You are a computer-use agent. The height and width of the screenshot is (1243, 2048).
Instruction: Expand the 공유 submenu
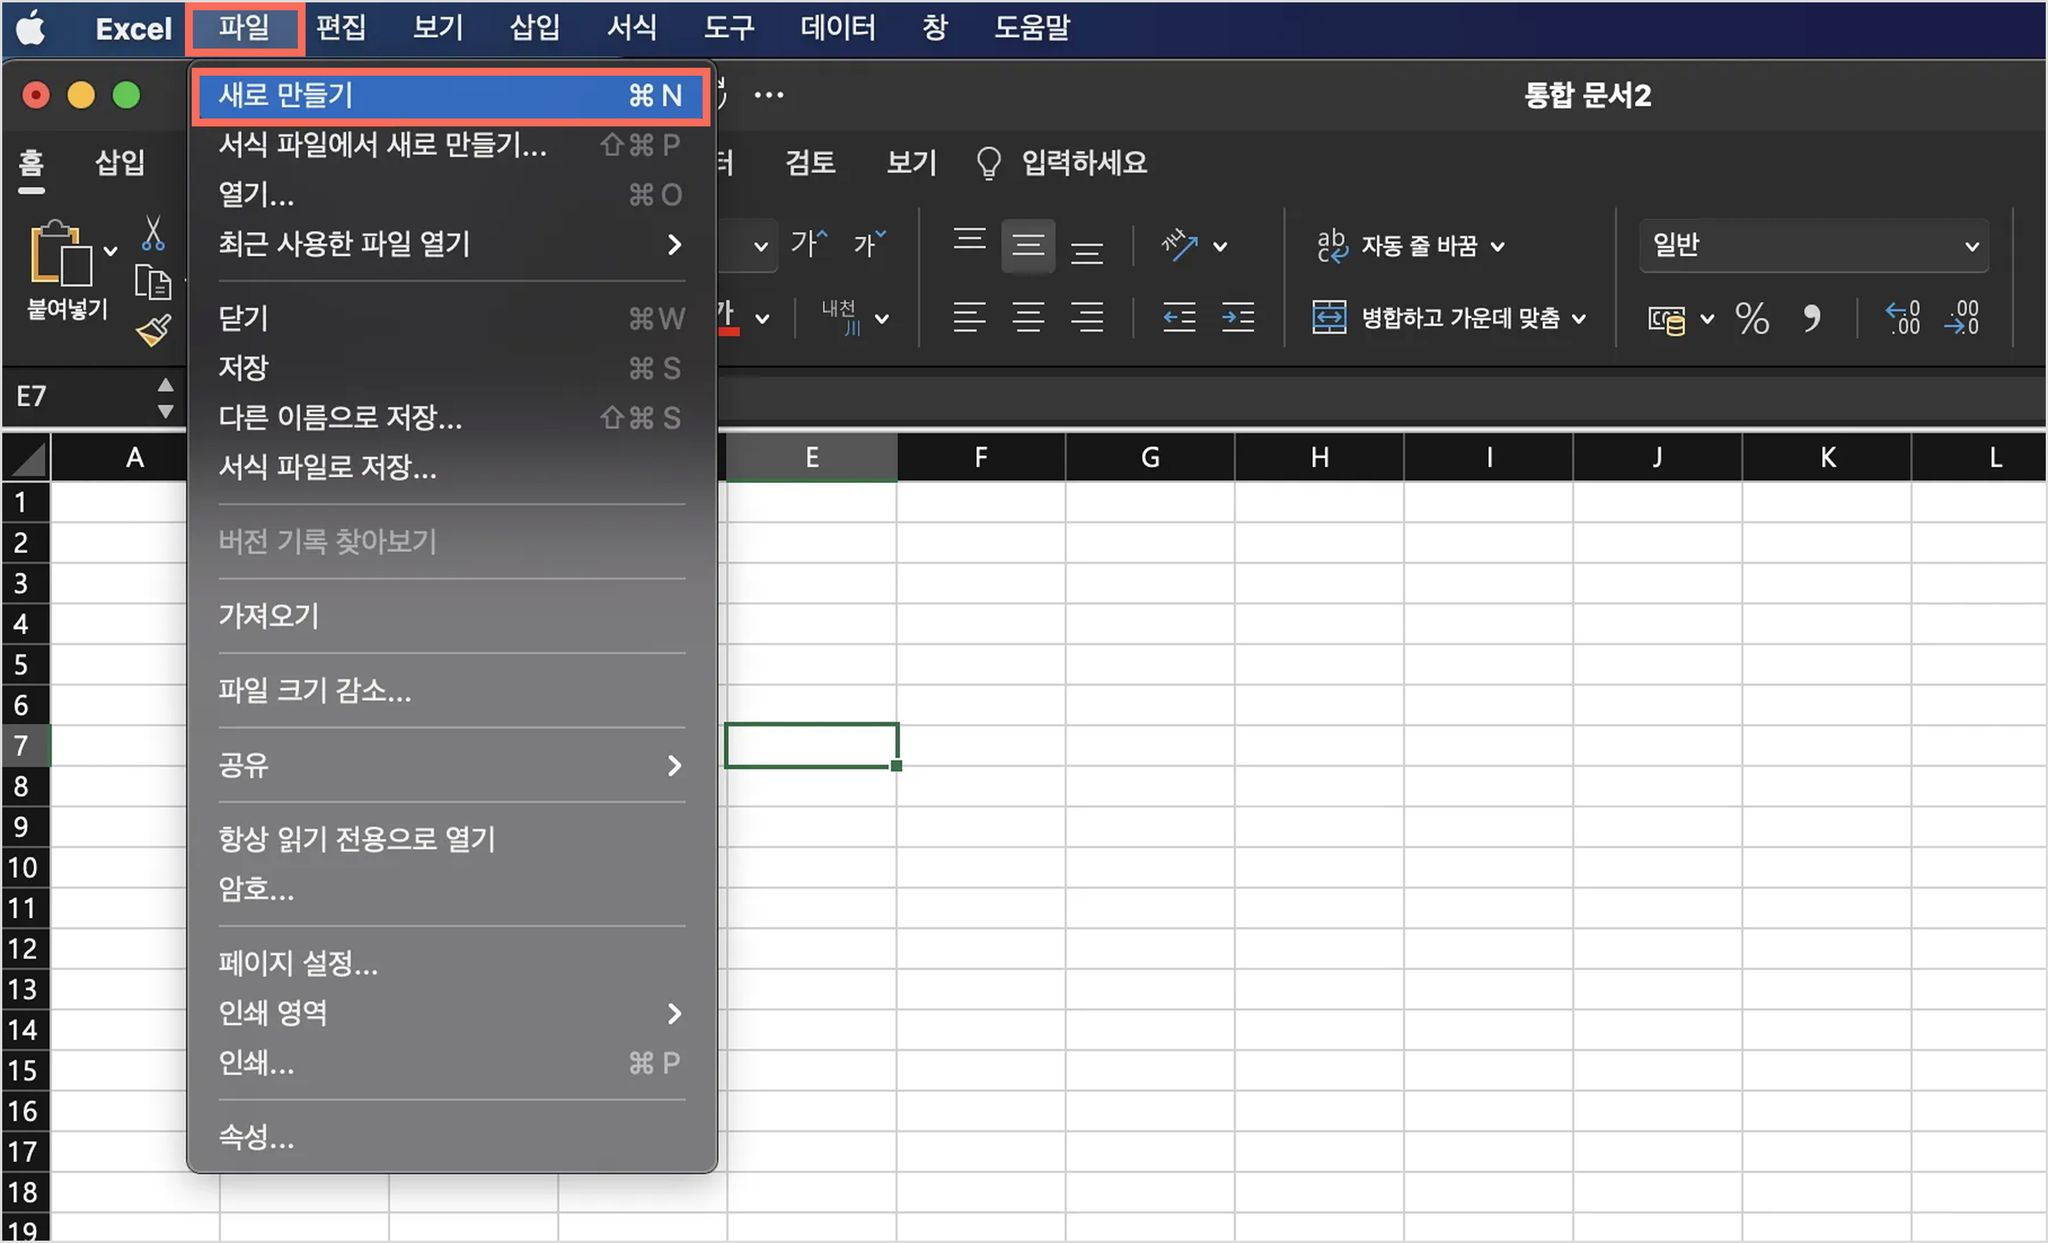pyautogui.click(x=451, y=765)
